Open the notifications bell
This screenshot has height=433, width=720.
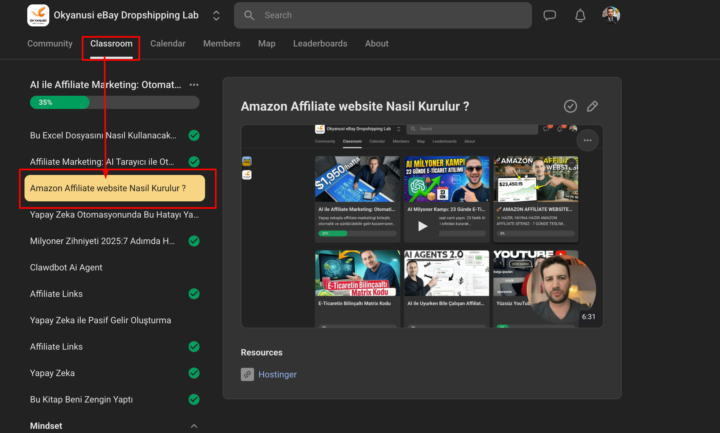click(580, 16)
